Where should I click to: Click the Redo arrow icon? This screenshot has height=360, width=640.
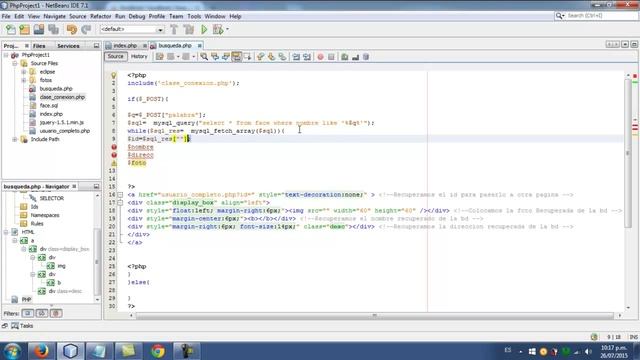pos(86,29)
